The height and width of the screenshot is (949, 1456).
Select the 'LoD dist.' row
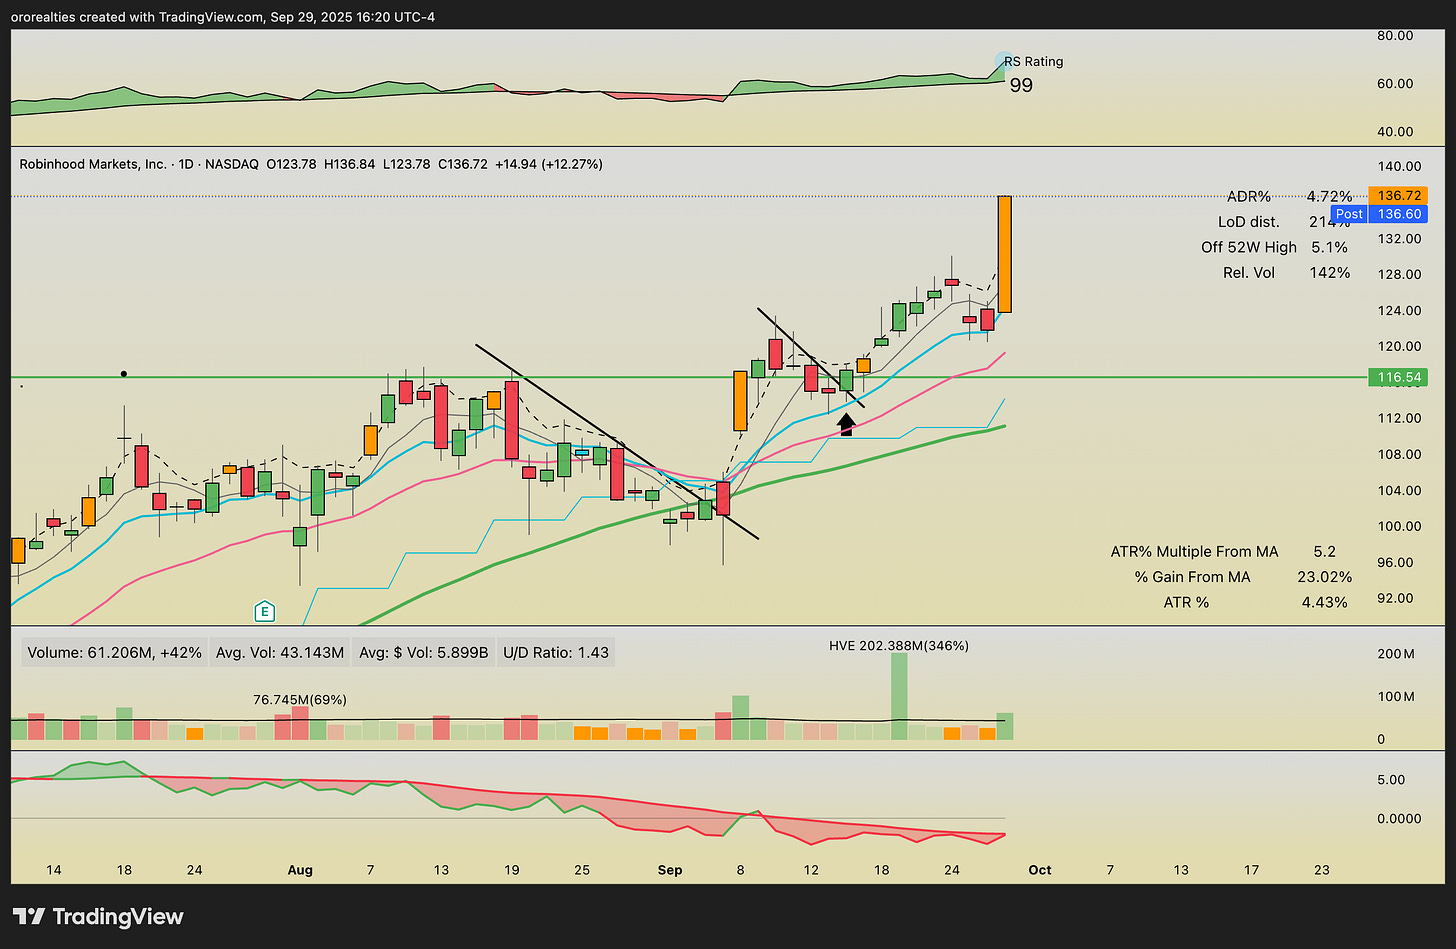1285,222
